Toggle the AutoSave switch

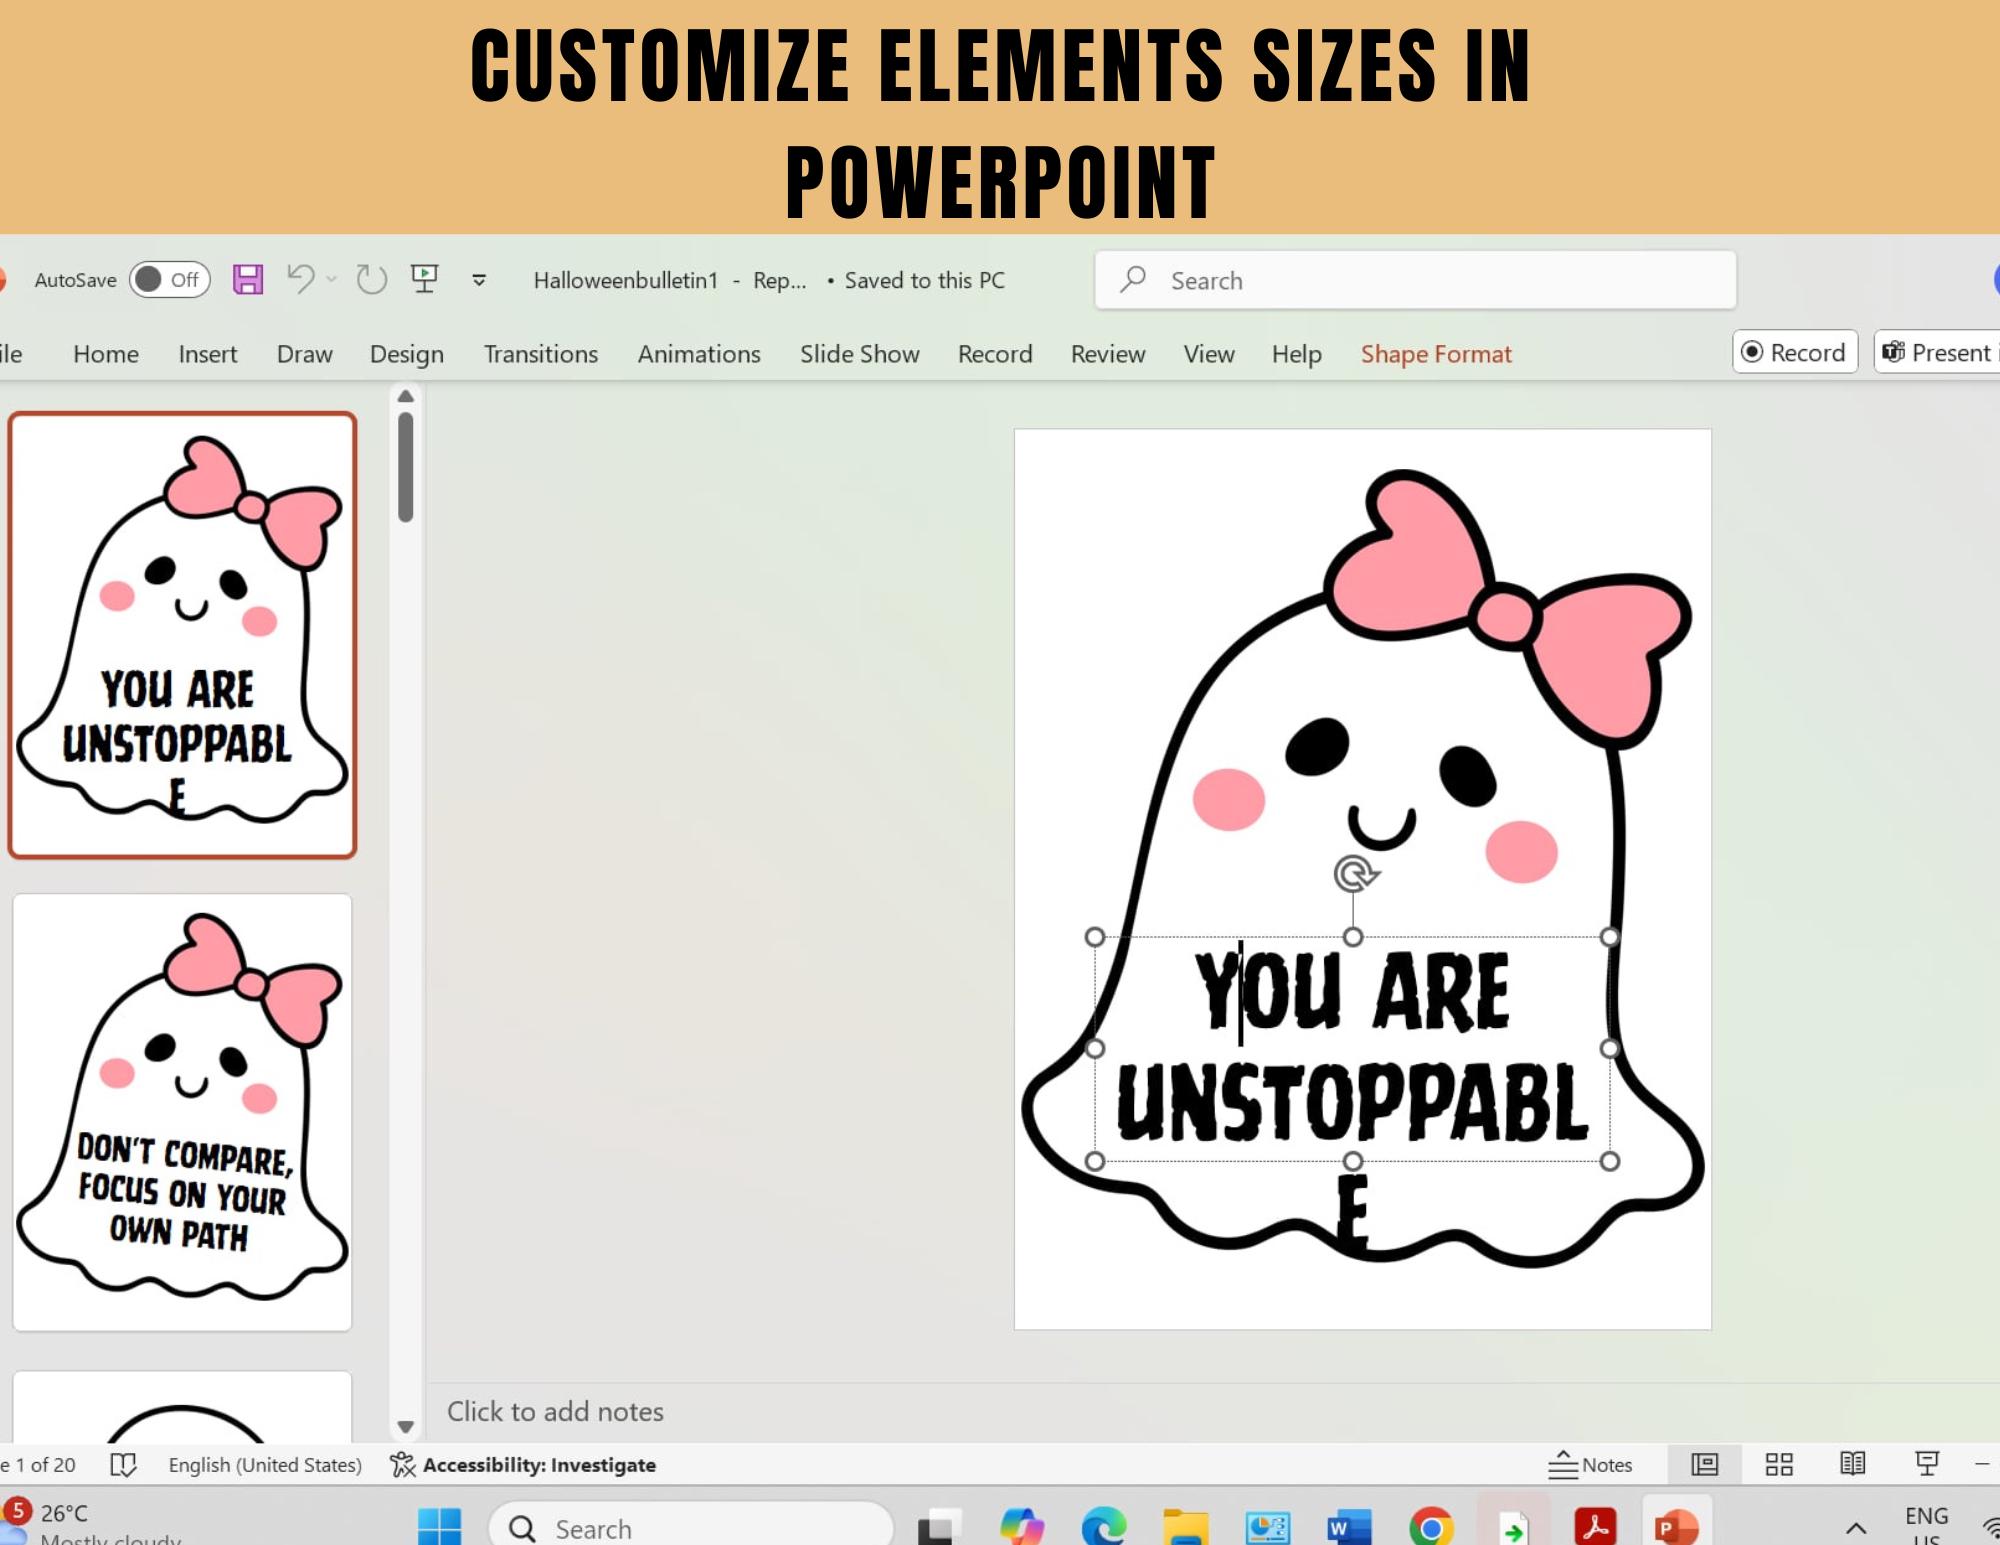point(169,279)
